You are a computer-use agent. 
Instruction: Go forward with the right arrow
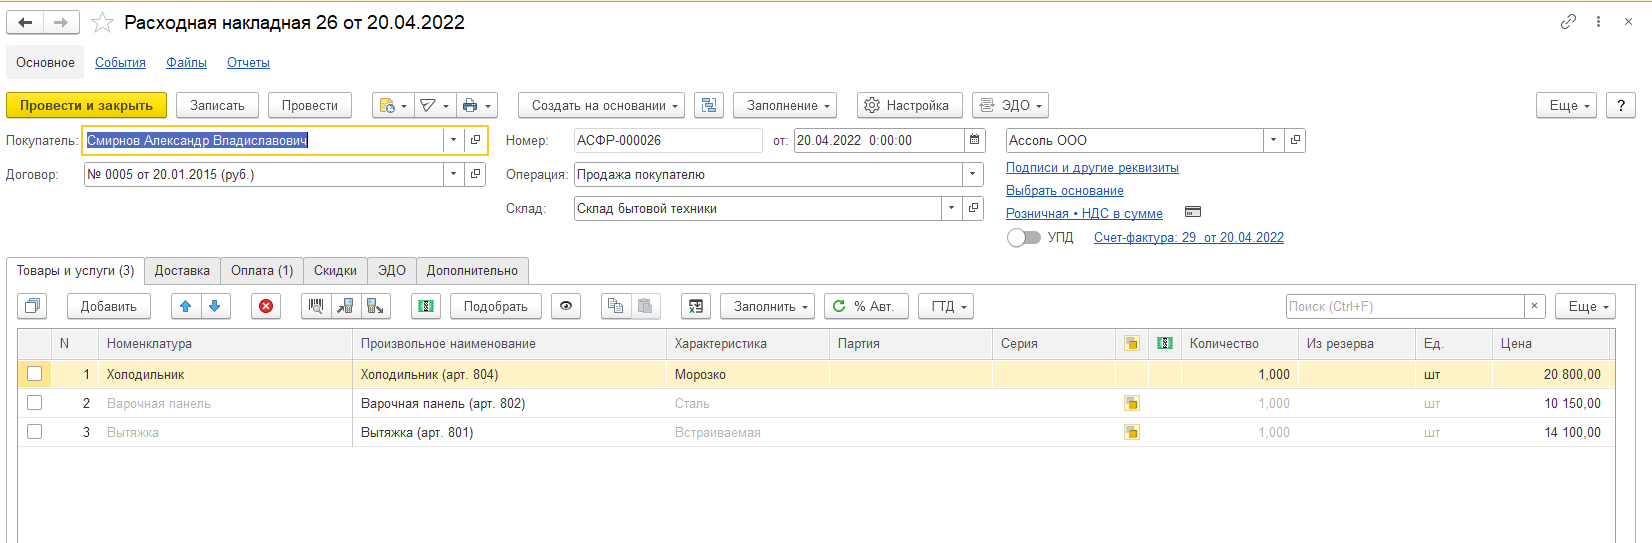click(61, 22)
